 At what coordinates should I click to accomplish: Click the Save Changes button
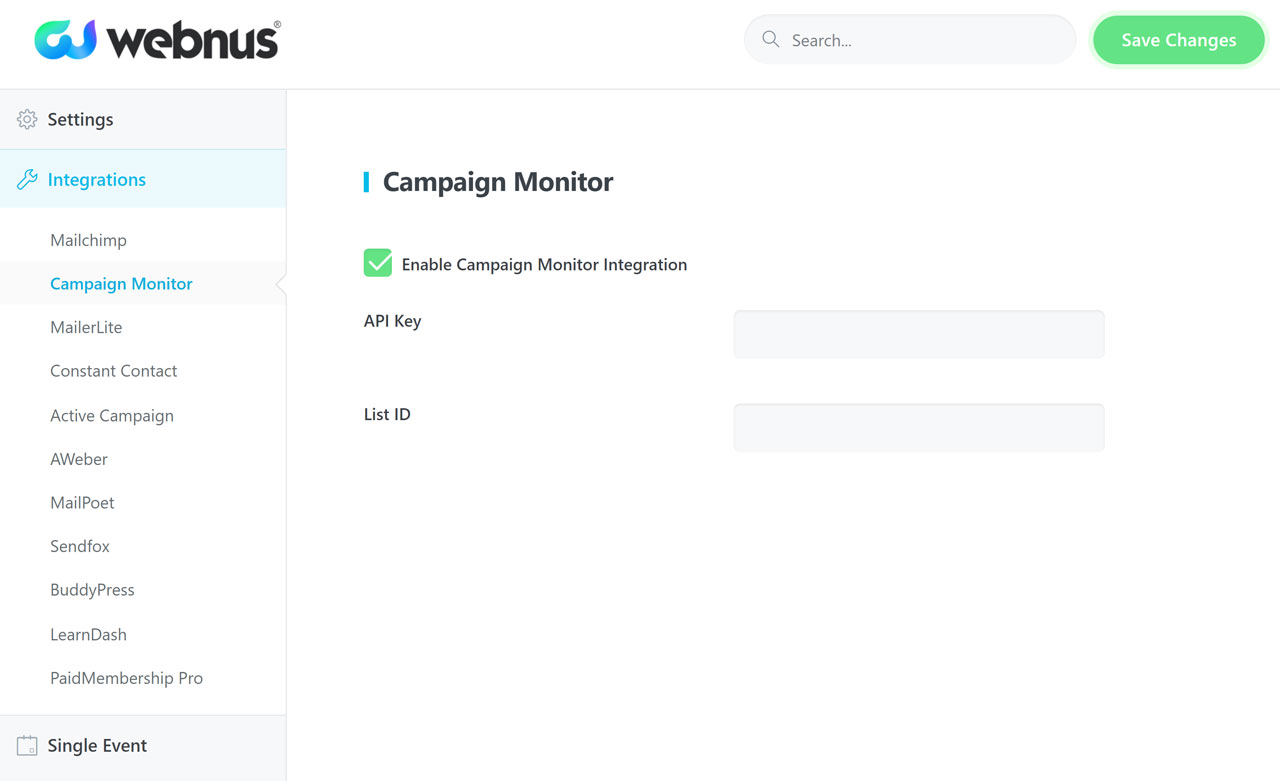[x=1178, y=40]
